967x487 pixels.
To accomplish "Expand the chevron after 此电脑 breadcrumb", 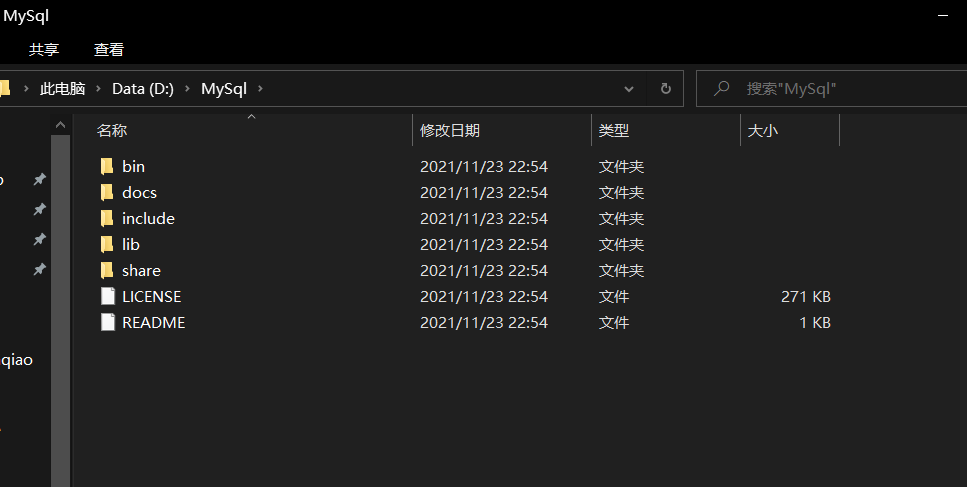I will (98, 89).
